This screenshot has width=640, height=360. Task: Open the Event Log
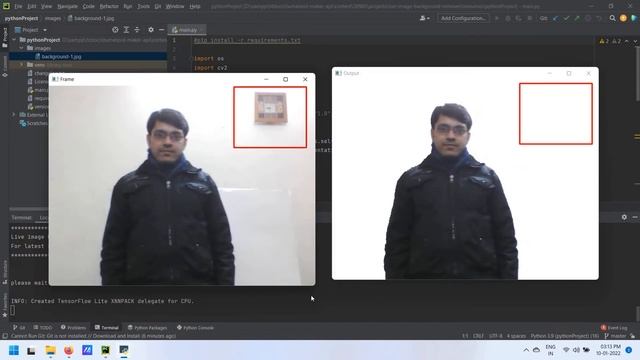pyautogui.click(x=614, y=328)
